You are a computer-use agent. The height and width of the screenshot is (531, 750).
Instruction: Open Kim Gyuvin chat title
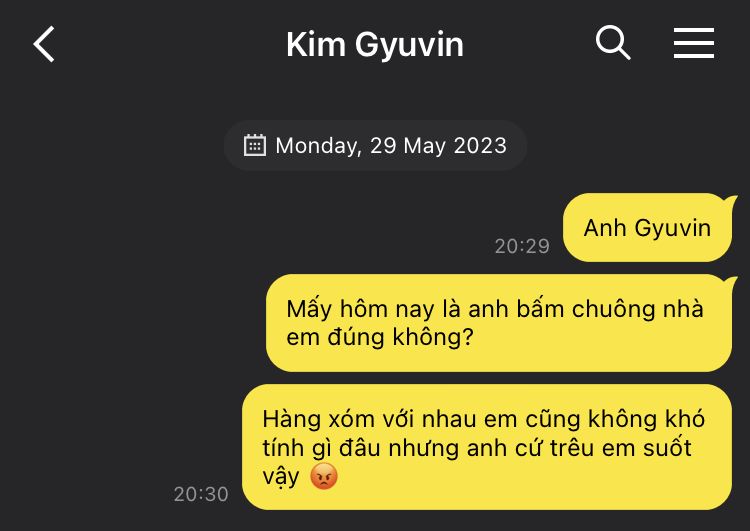tap(375, 44)
